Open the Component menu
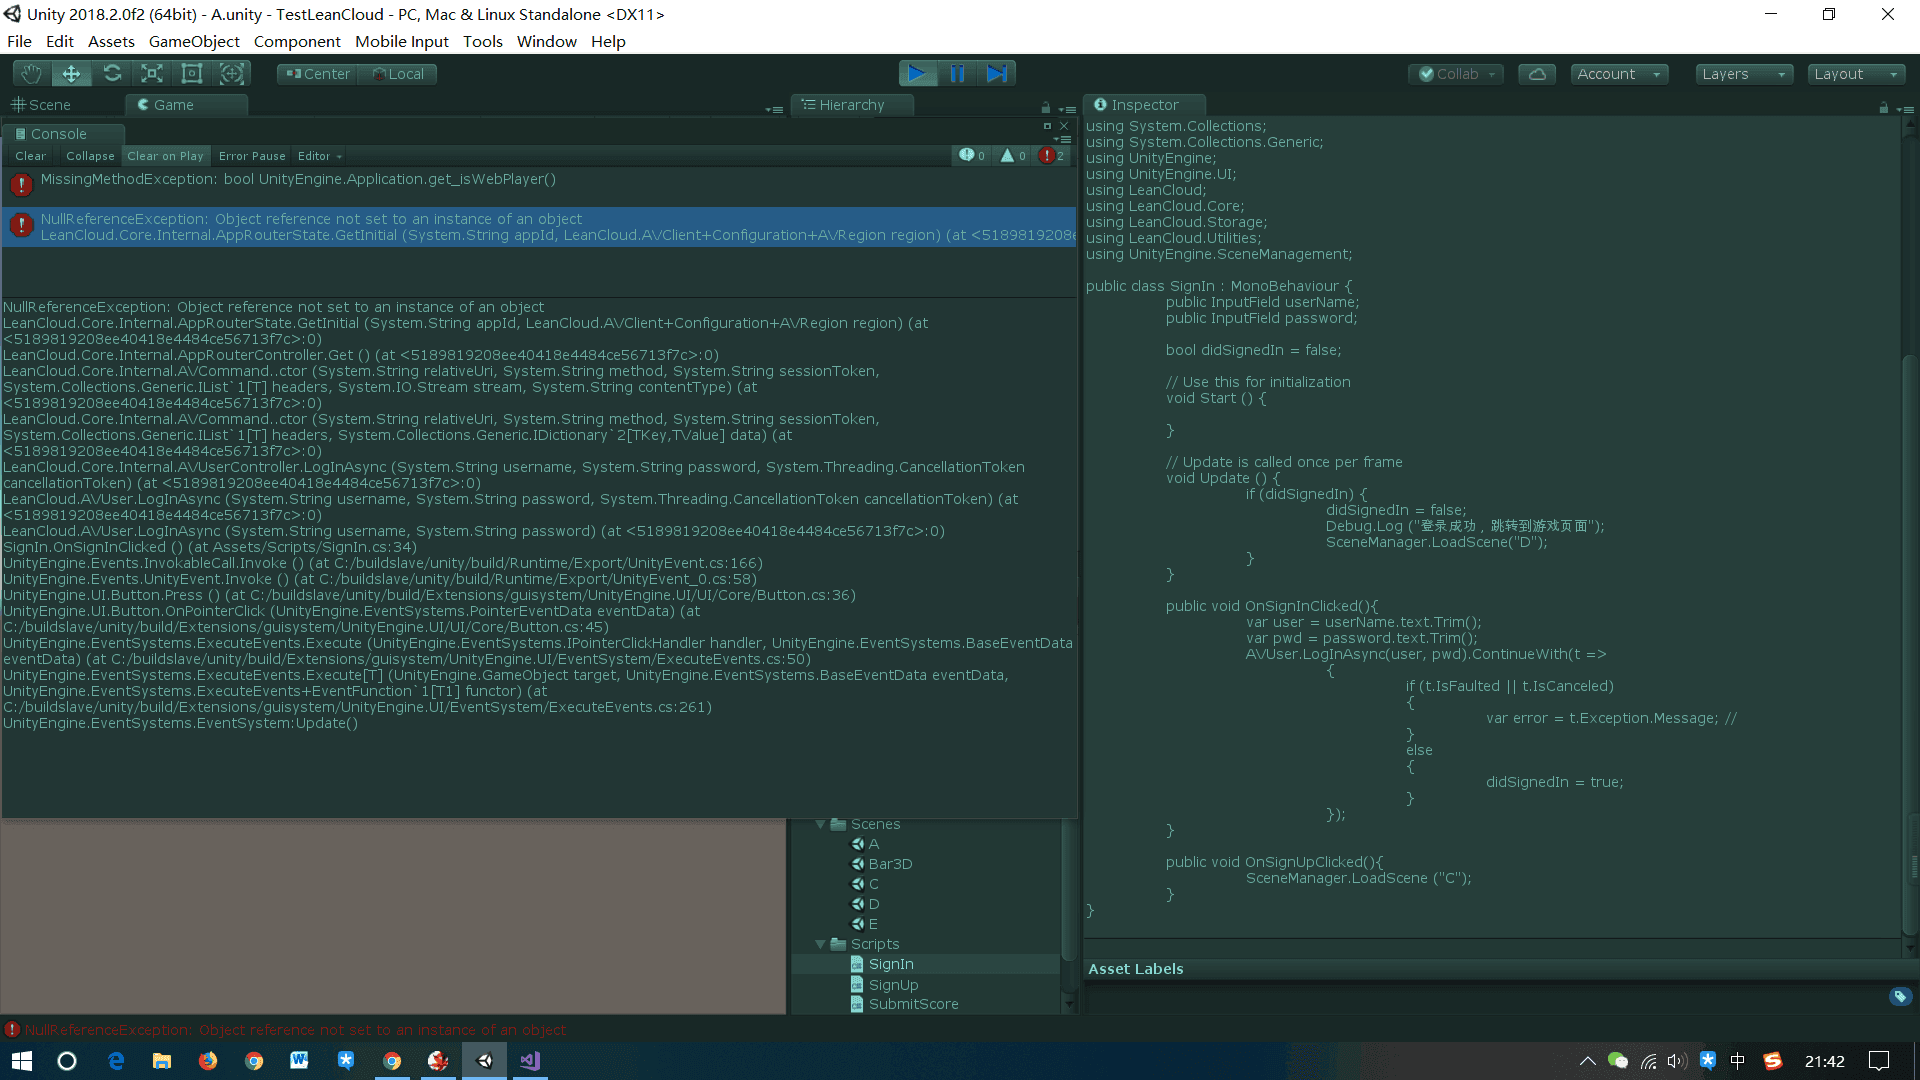Screen dimensions: 1920x1080 point(297,41)
